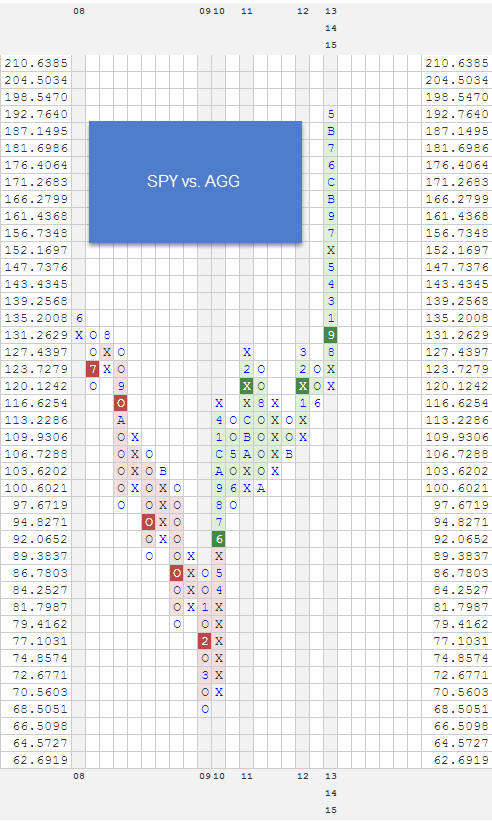Select the red 7 cell at 123.7279
Image resolution: width=492 pixels, height=821 pixels.
point(93,369)
